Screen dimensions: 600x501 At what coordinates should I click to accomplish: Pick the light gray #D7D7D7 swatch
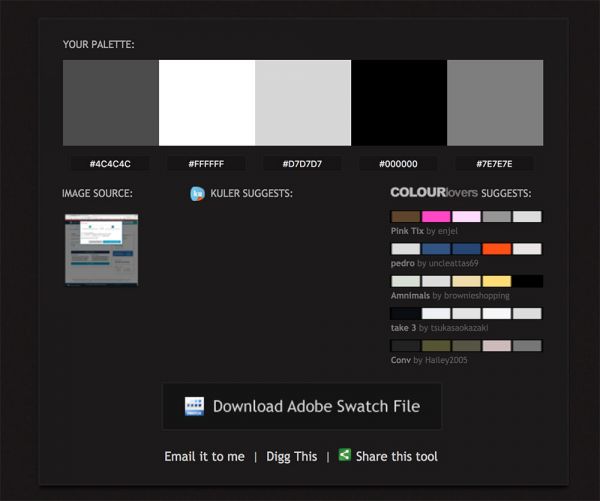pyautogui.click(x=302, y=103)
